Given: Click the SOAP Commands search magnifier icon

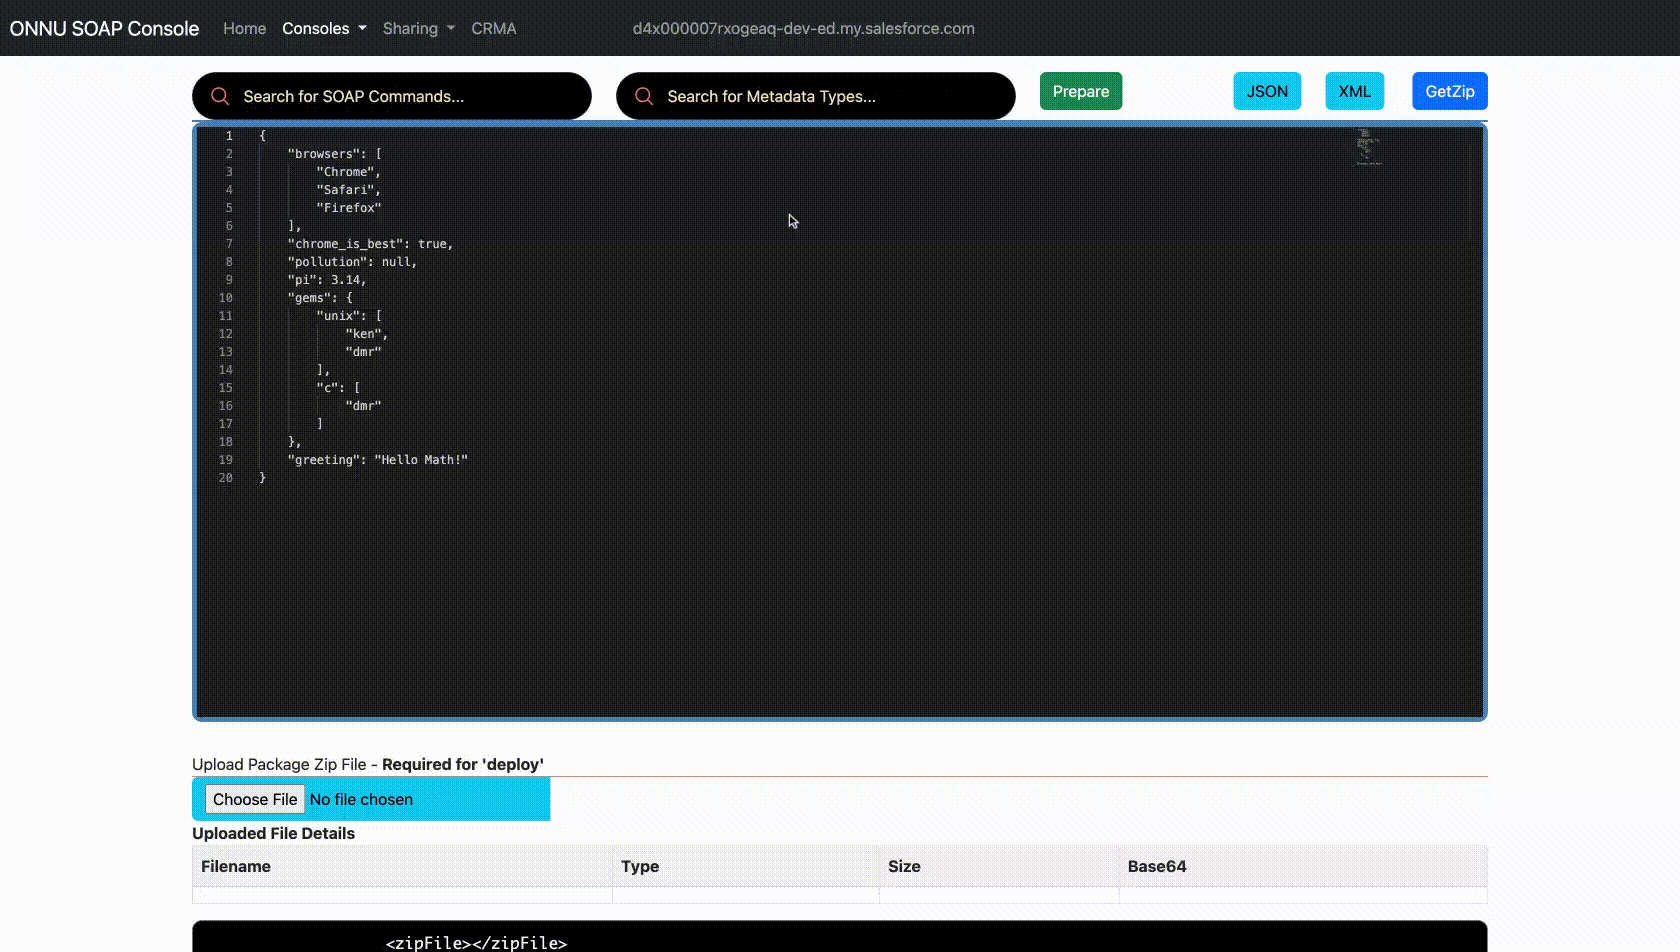Looking at the screenshot, I should pyautogui.click(x=220, y=96).
